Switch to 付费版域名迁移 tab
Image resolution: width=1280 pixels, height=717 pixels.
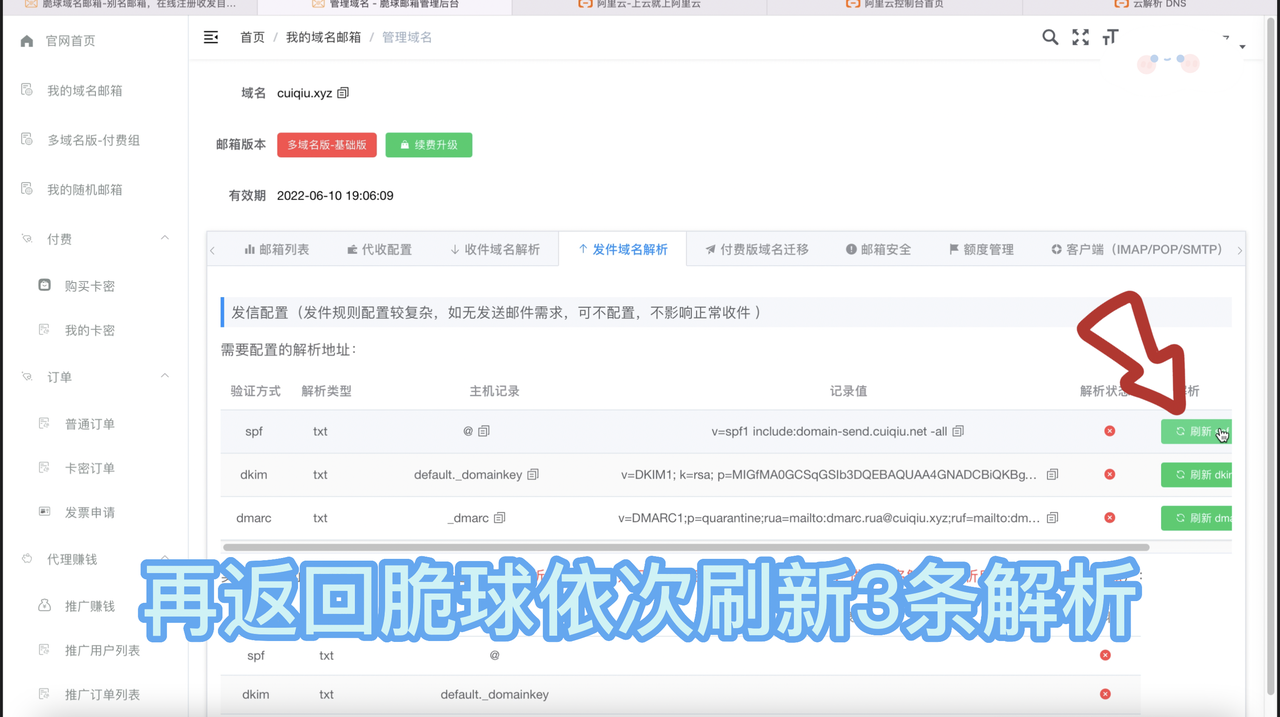click(757, 249)
